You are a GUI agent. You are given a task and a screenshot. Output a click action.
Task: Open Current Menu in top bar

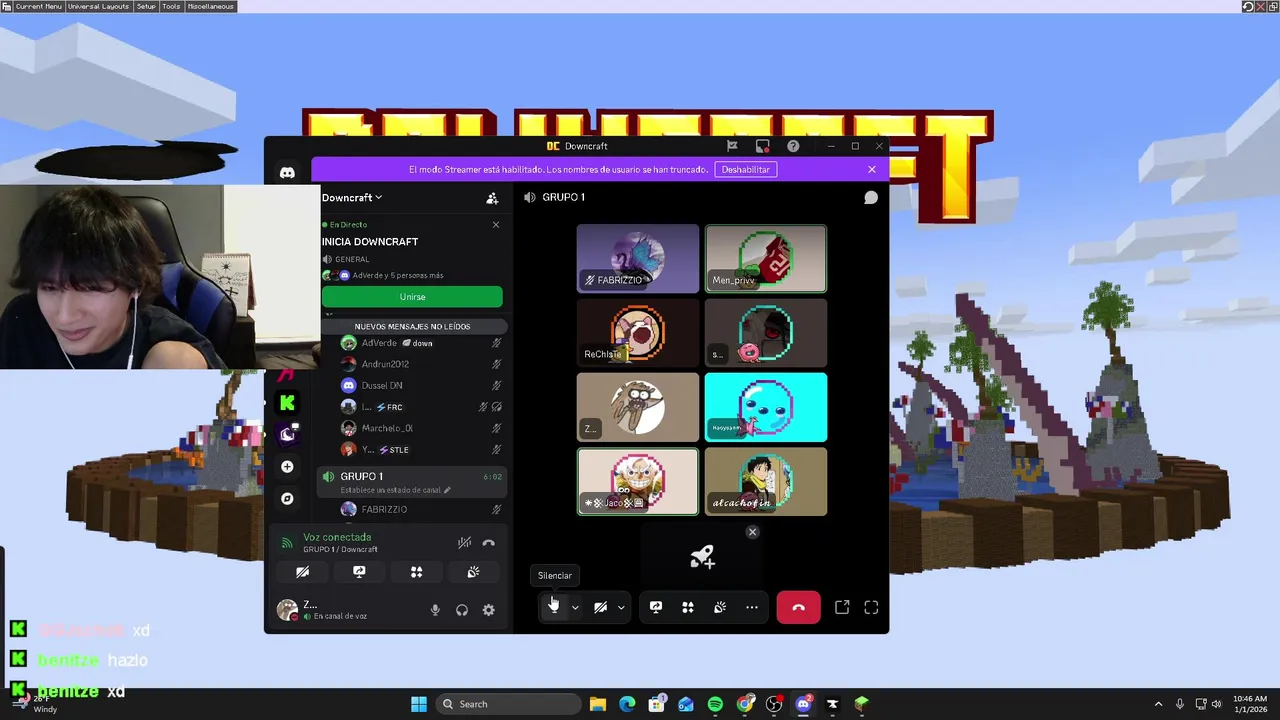click(x=39, y=6)
